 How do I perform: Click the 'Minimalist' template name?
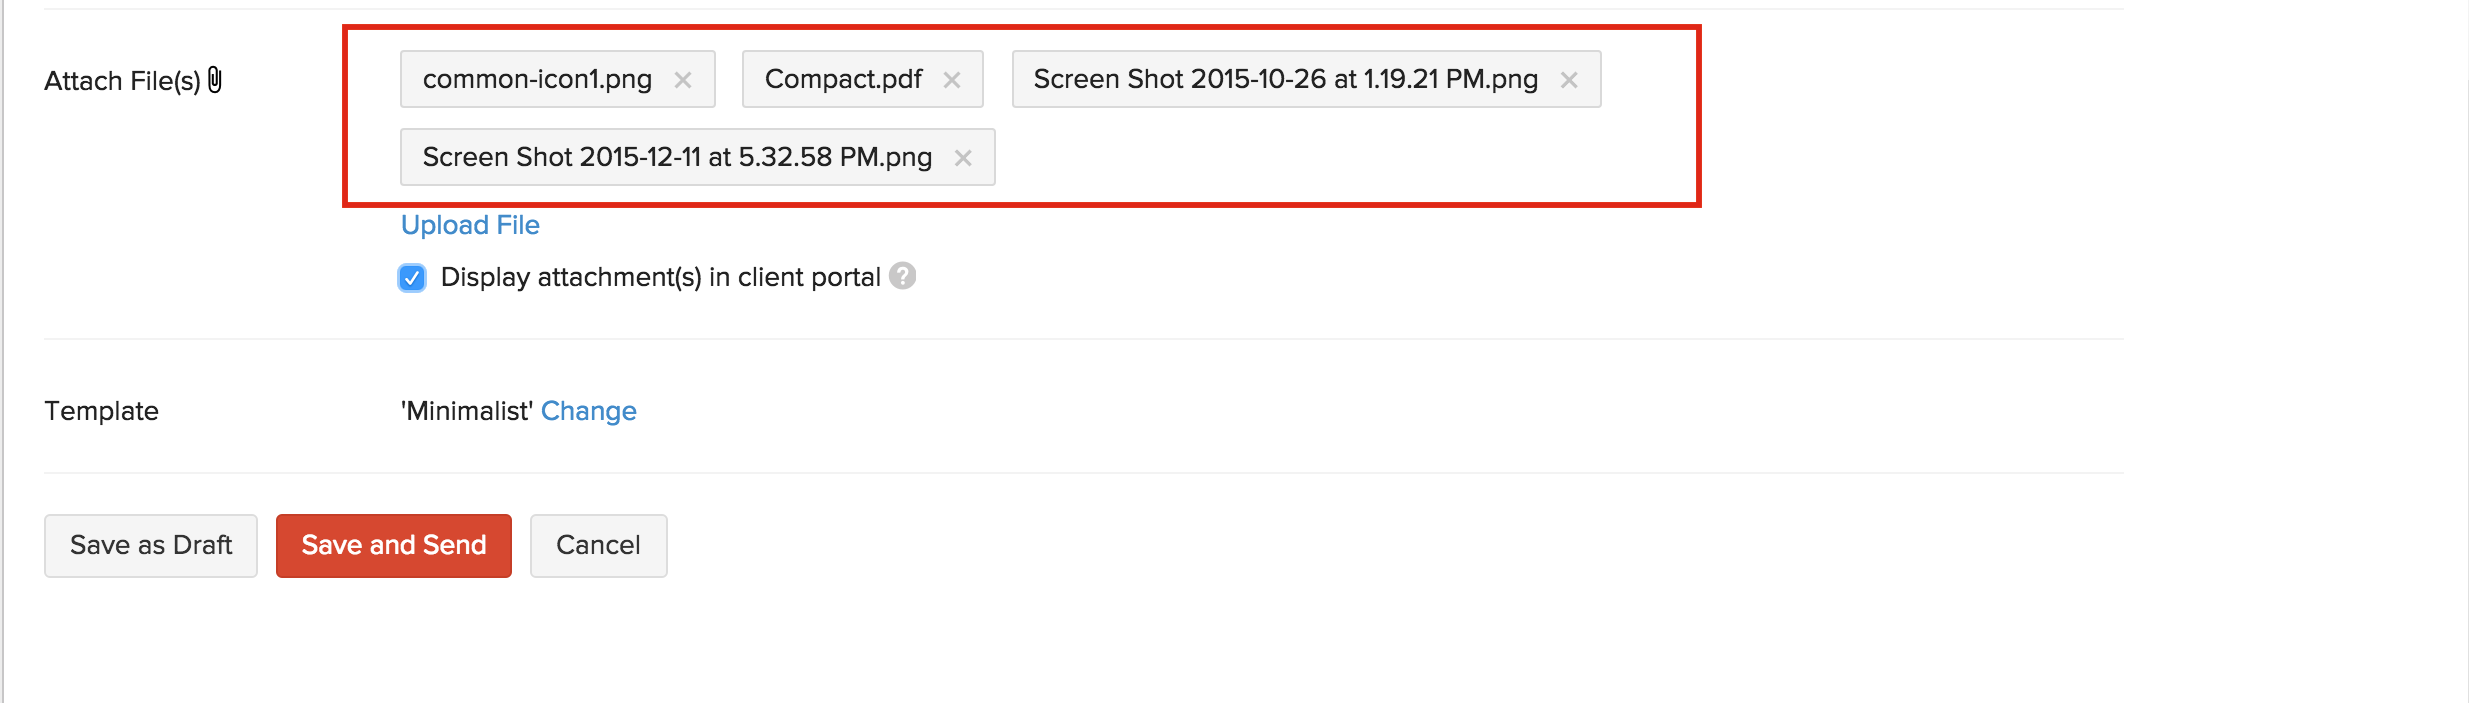[466, 411]
